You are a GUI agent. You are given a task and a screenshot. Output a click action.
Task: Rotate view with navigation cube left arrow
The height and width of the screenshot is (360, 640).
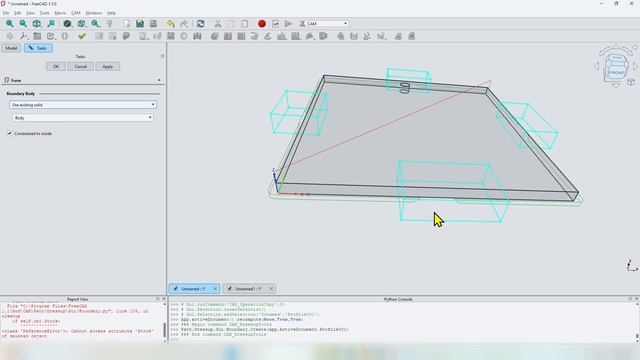[x=597, y=66]
